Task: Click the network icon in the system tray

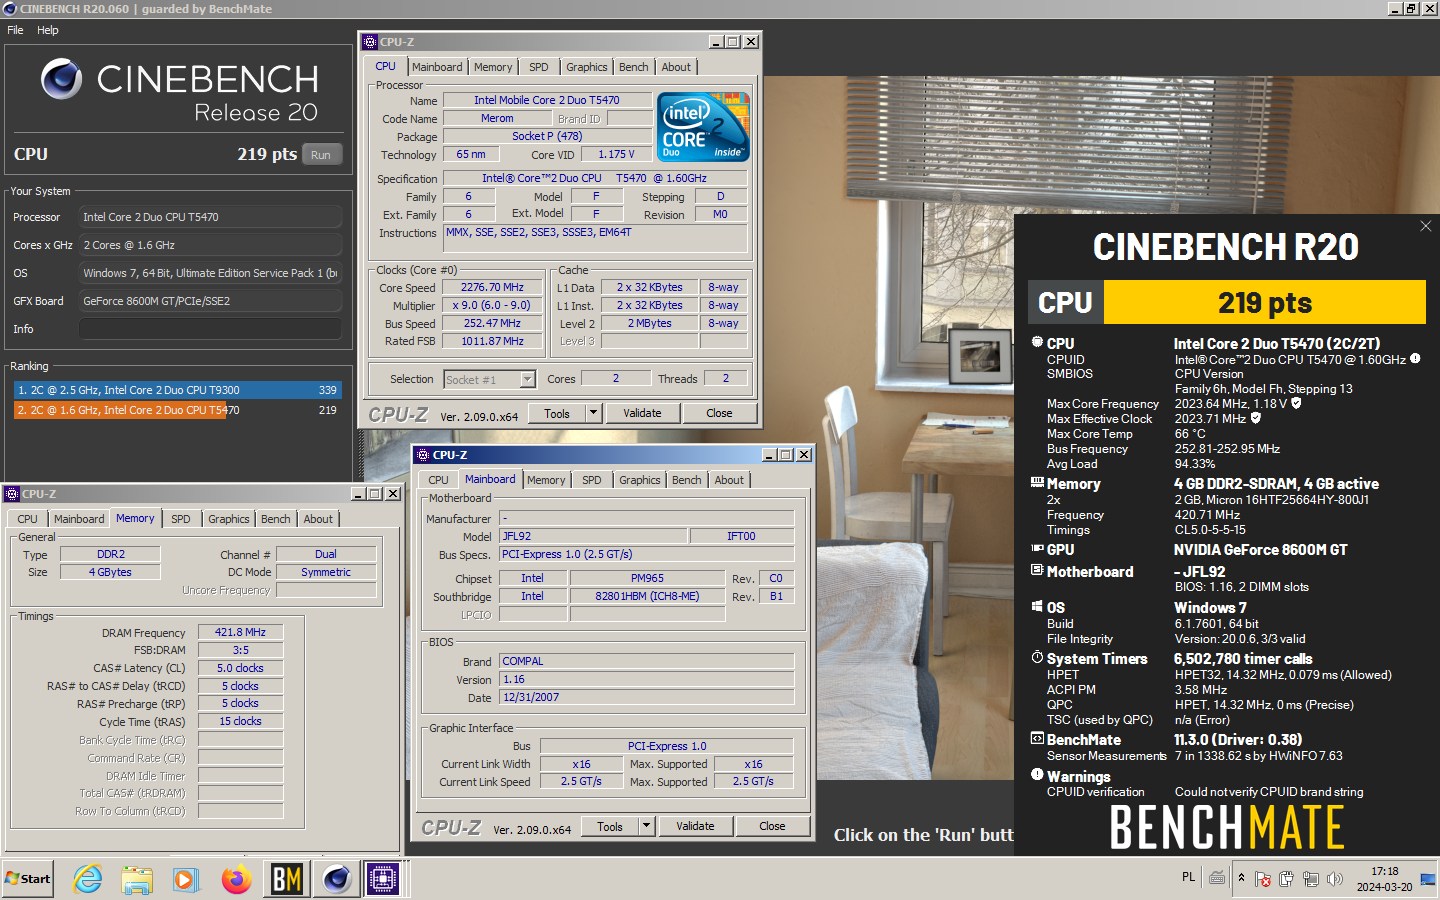Action: (x=1310, y=879)
